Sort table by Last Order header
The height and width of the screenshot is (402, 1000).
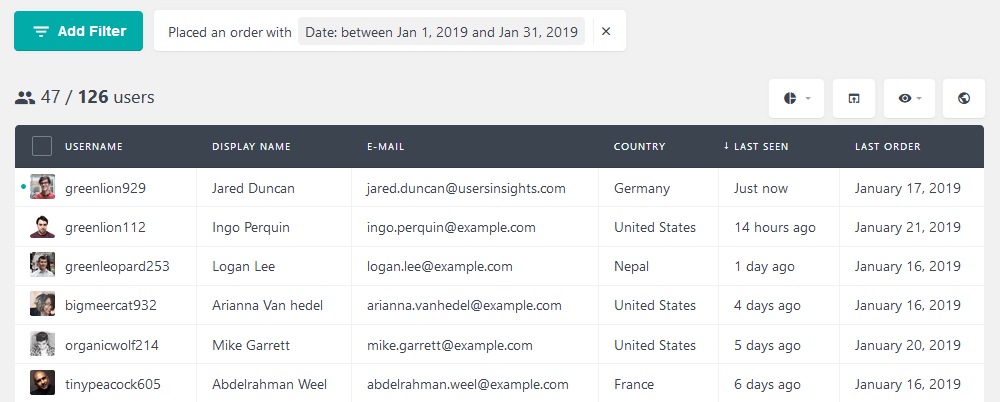click(887, 147)
